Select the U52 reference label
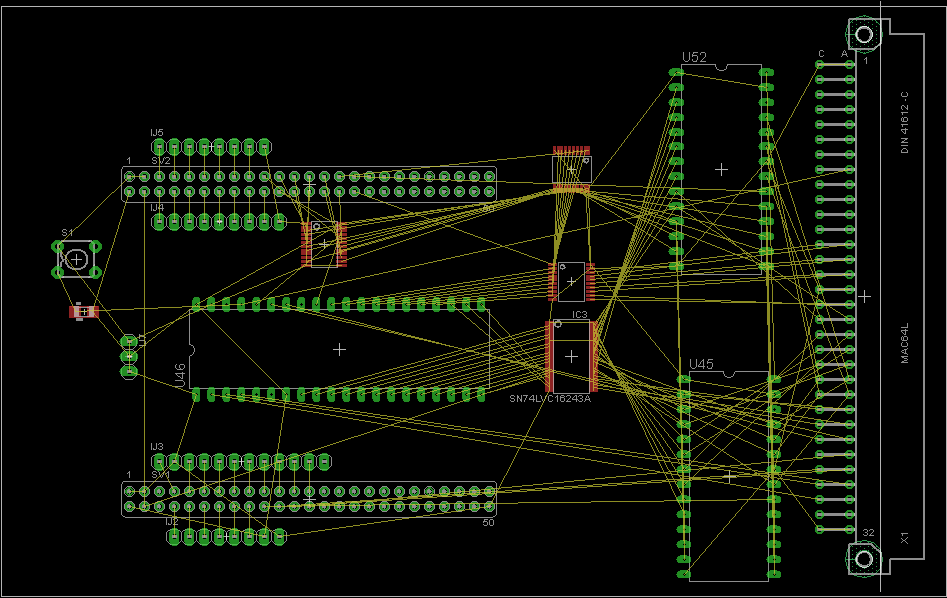947x598 pixels. [694, 57]
